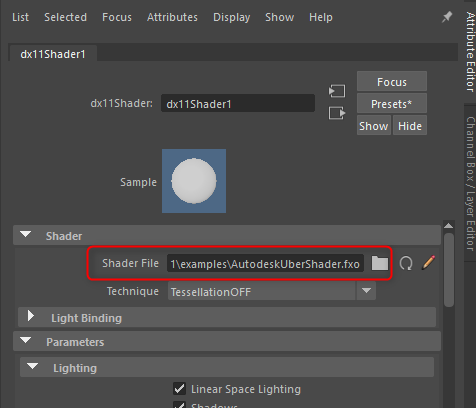The image size is (476, 408).
Task: Click the go to output connection icon
Action: coord(337,113)
